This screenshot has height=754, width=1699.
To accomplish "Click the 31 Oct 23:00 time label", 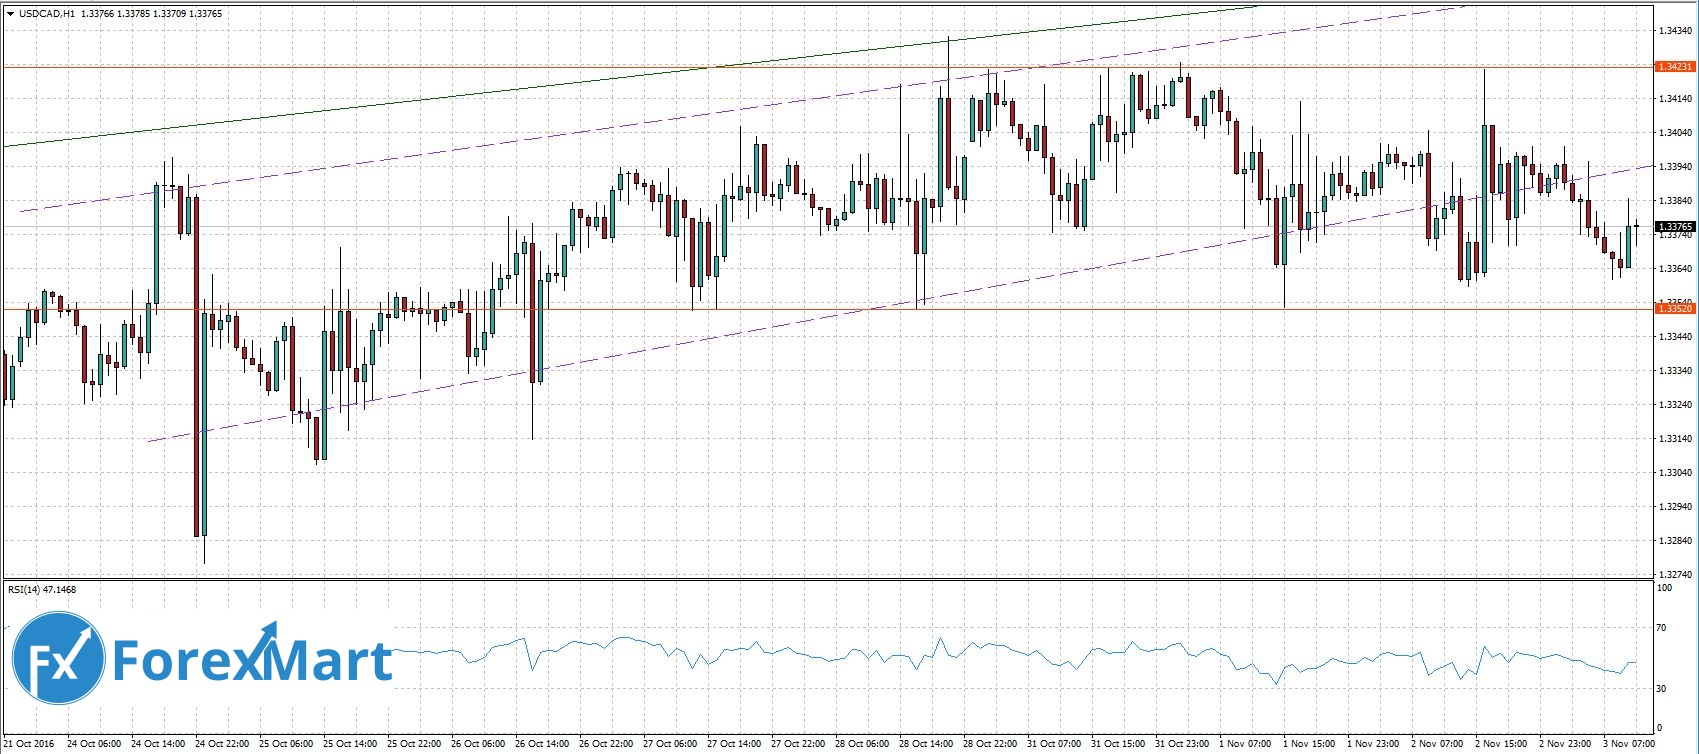I will point(1182,744).
